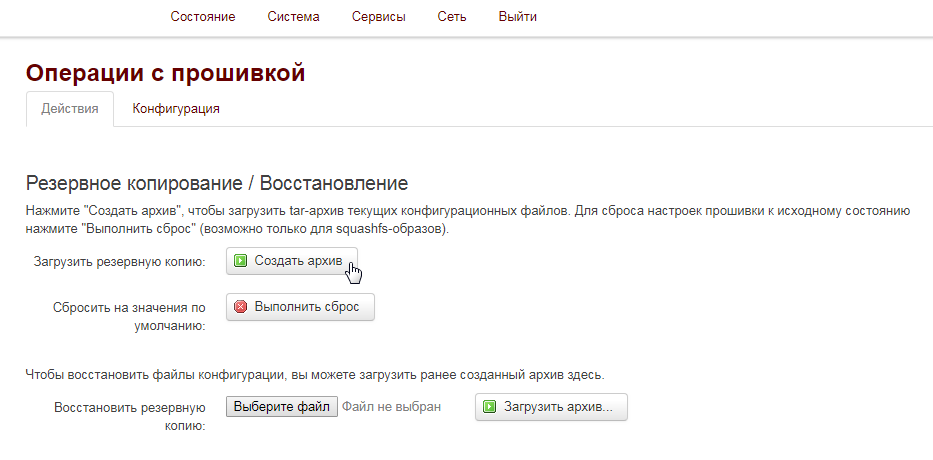Click the Файл не выбран text

tap(392, 407)
